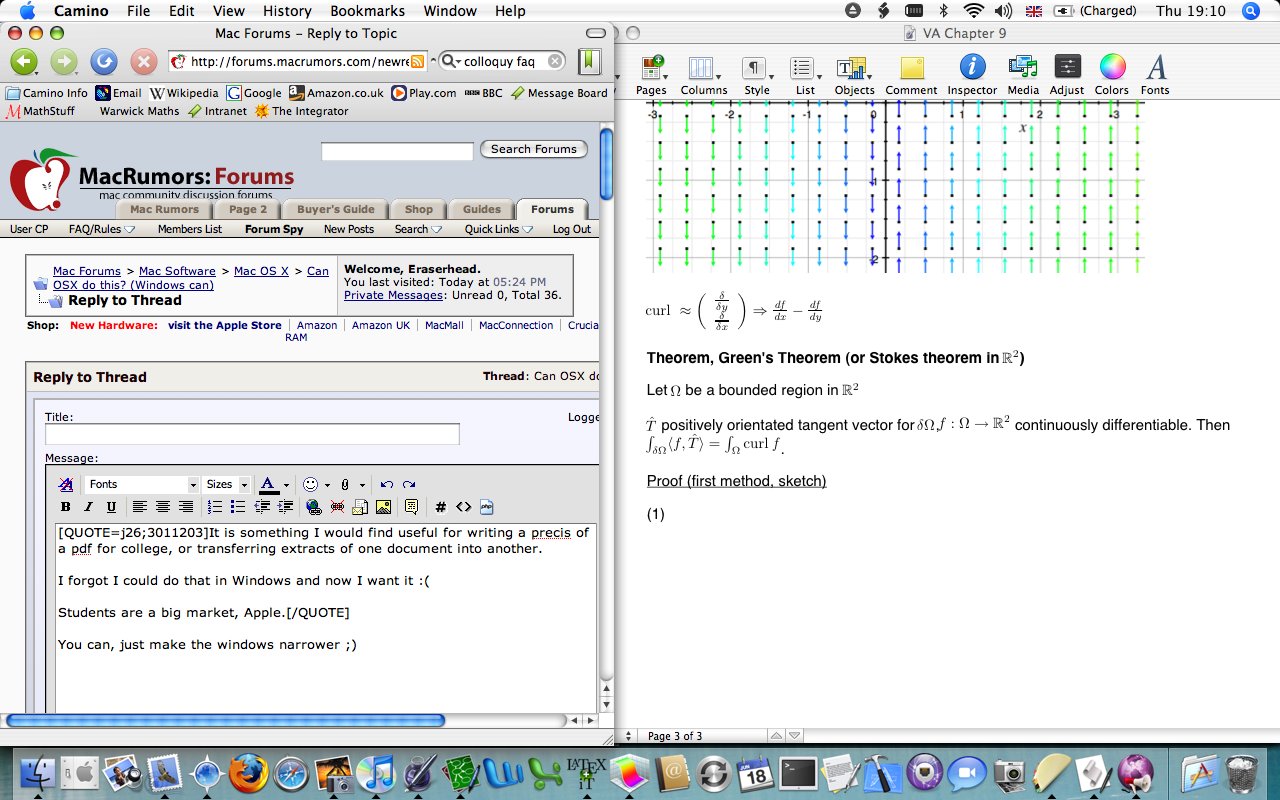Expand Search forum navigation menu
1280x800 pixels.
coord(418,229)
